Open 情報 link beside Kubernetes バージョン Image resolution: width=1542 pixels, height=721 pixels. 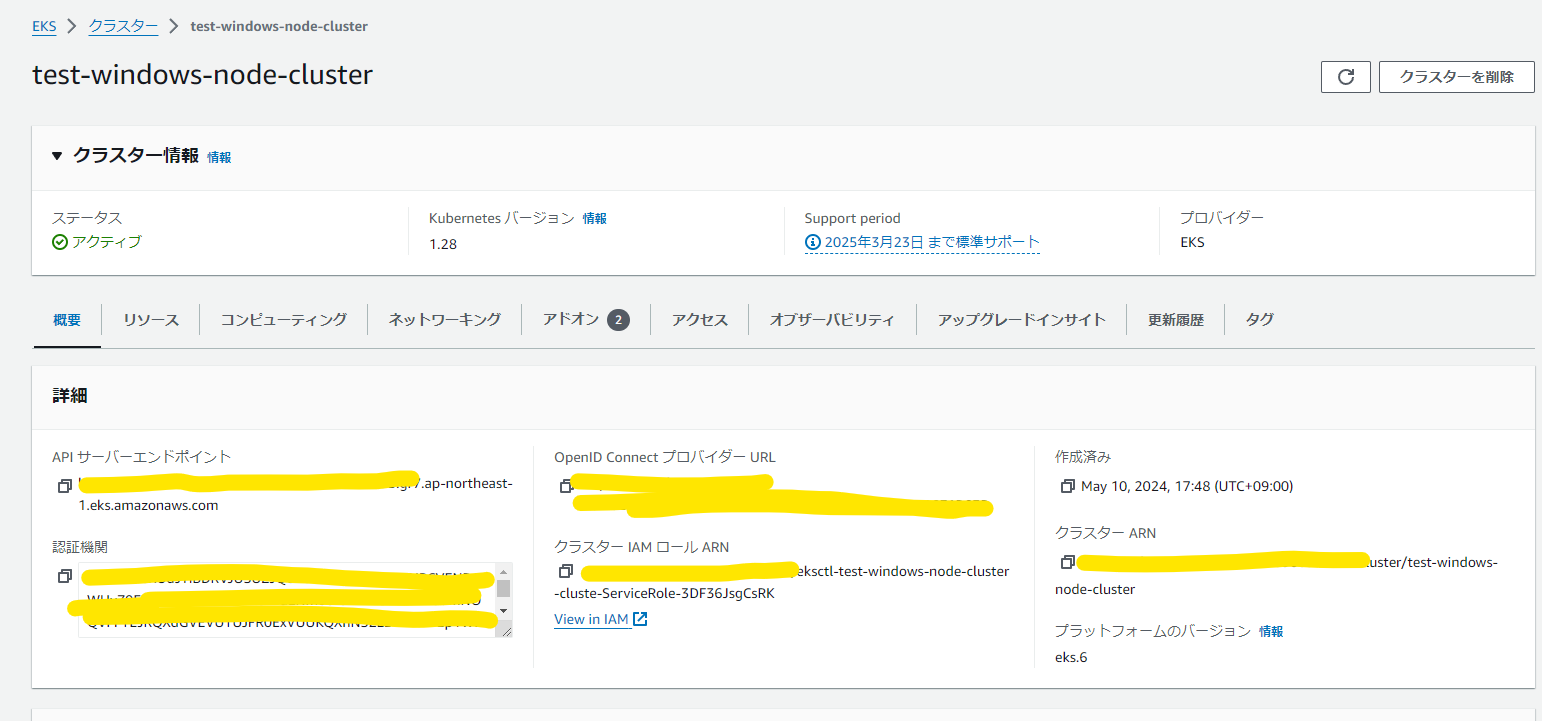pos(595,218)
